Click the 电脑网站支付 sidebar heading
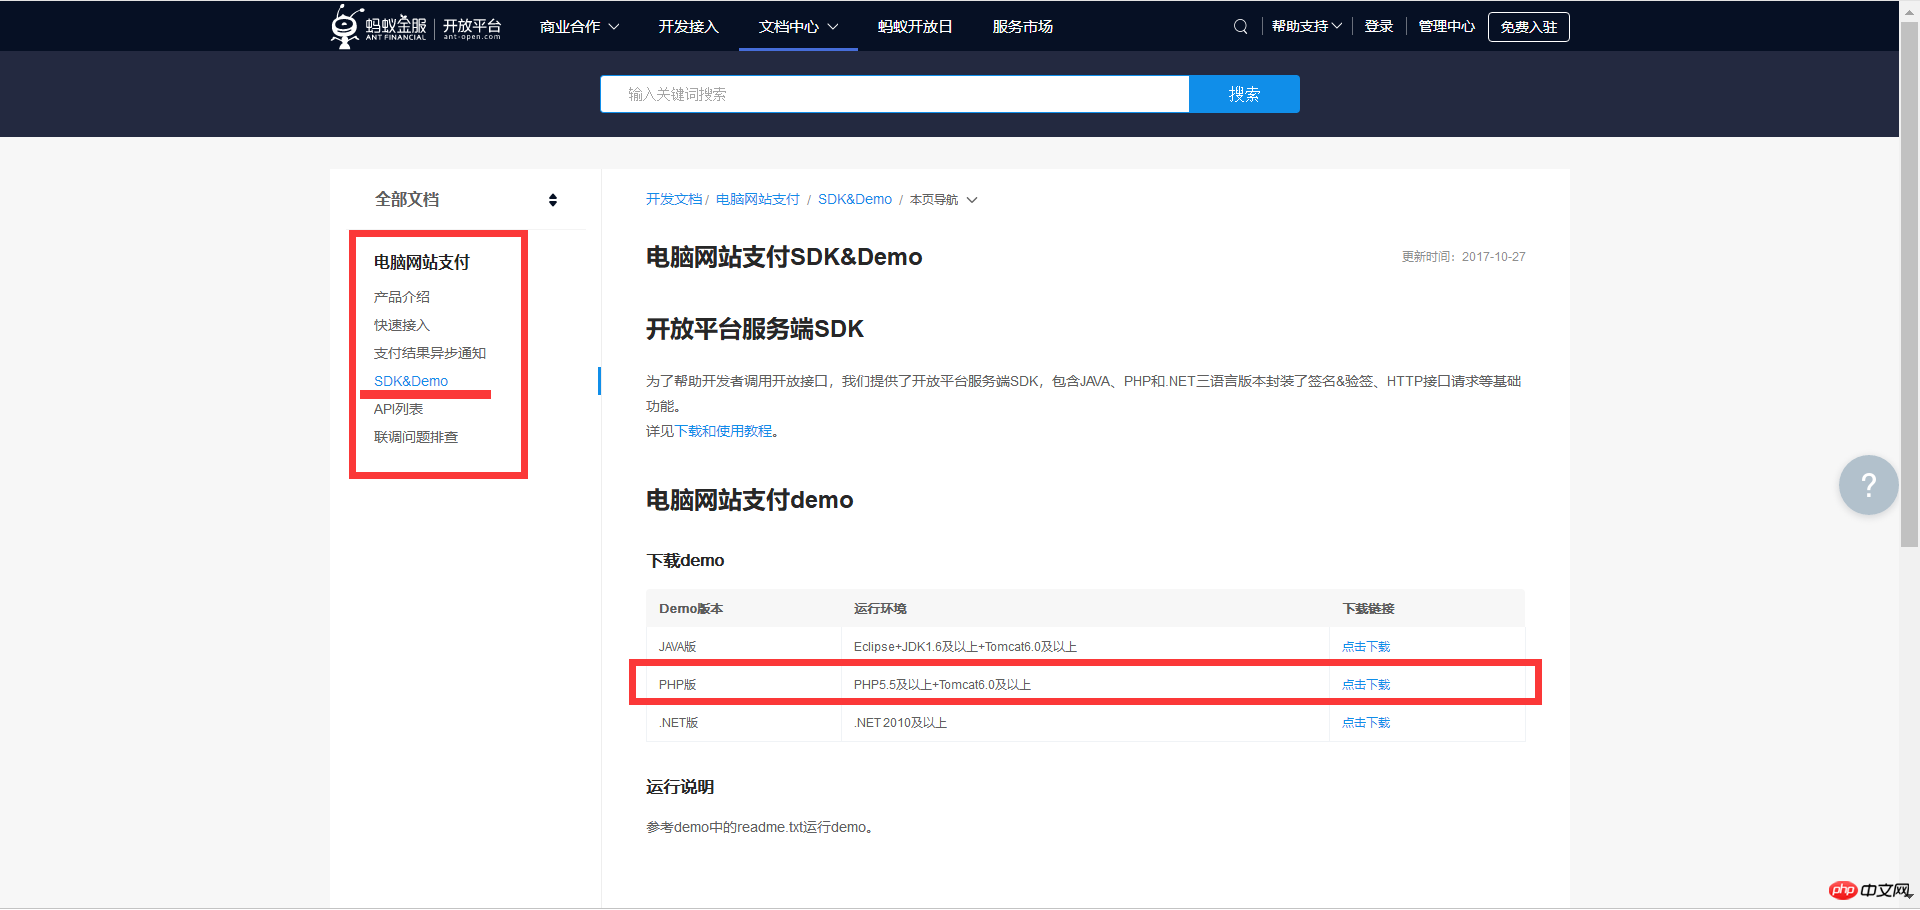 (422, 262)
